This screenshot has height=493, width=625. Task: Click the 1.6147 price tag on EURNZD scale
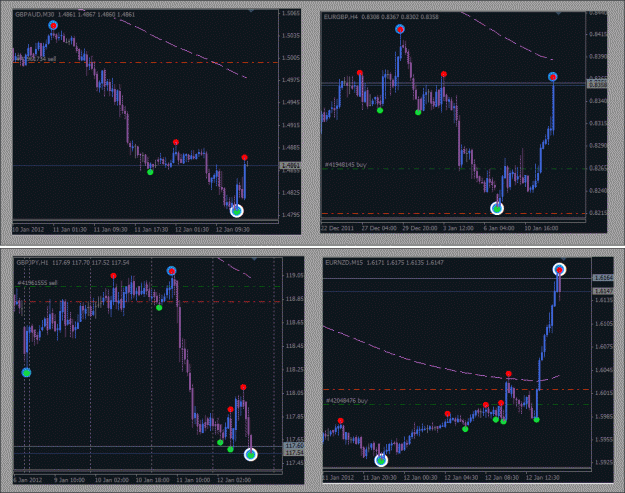coord(603,291)
